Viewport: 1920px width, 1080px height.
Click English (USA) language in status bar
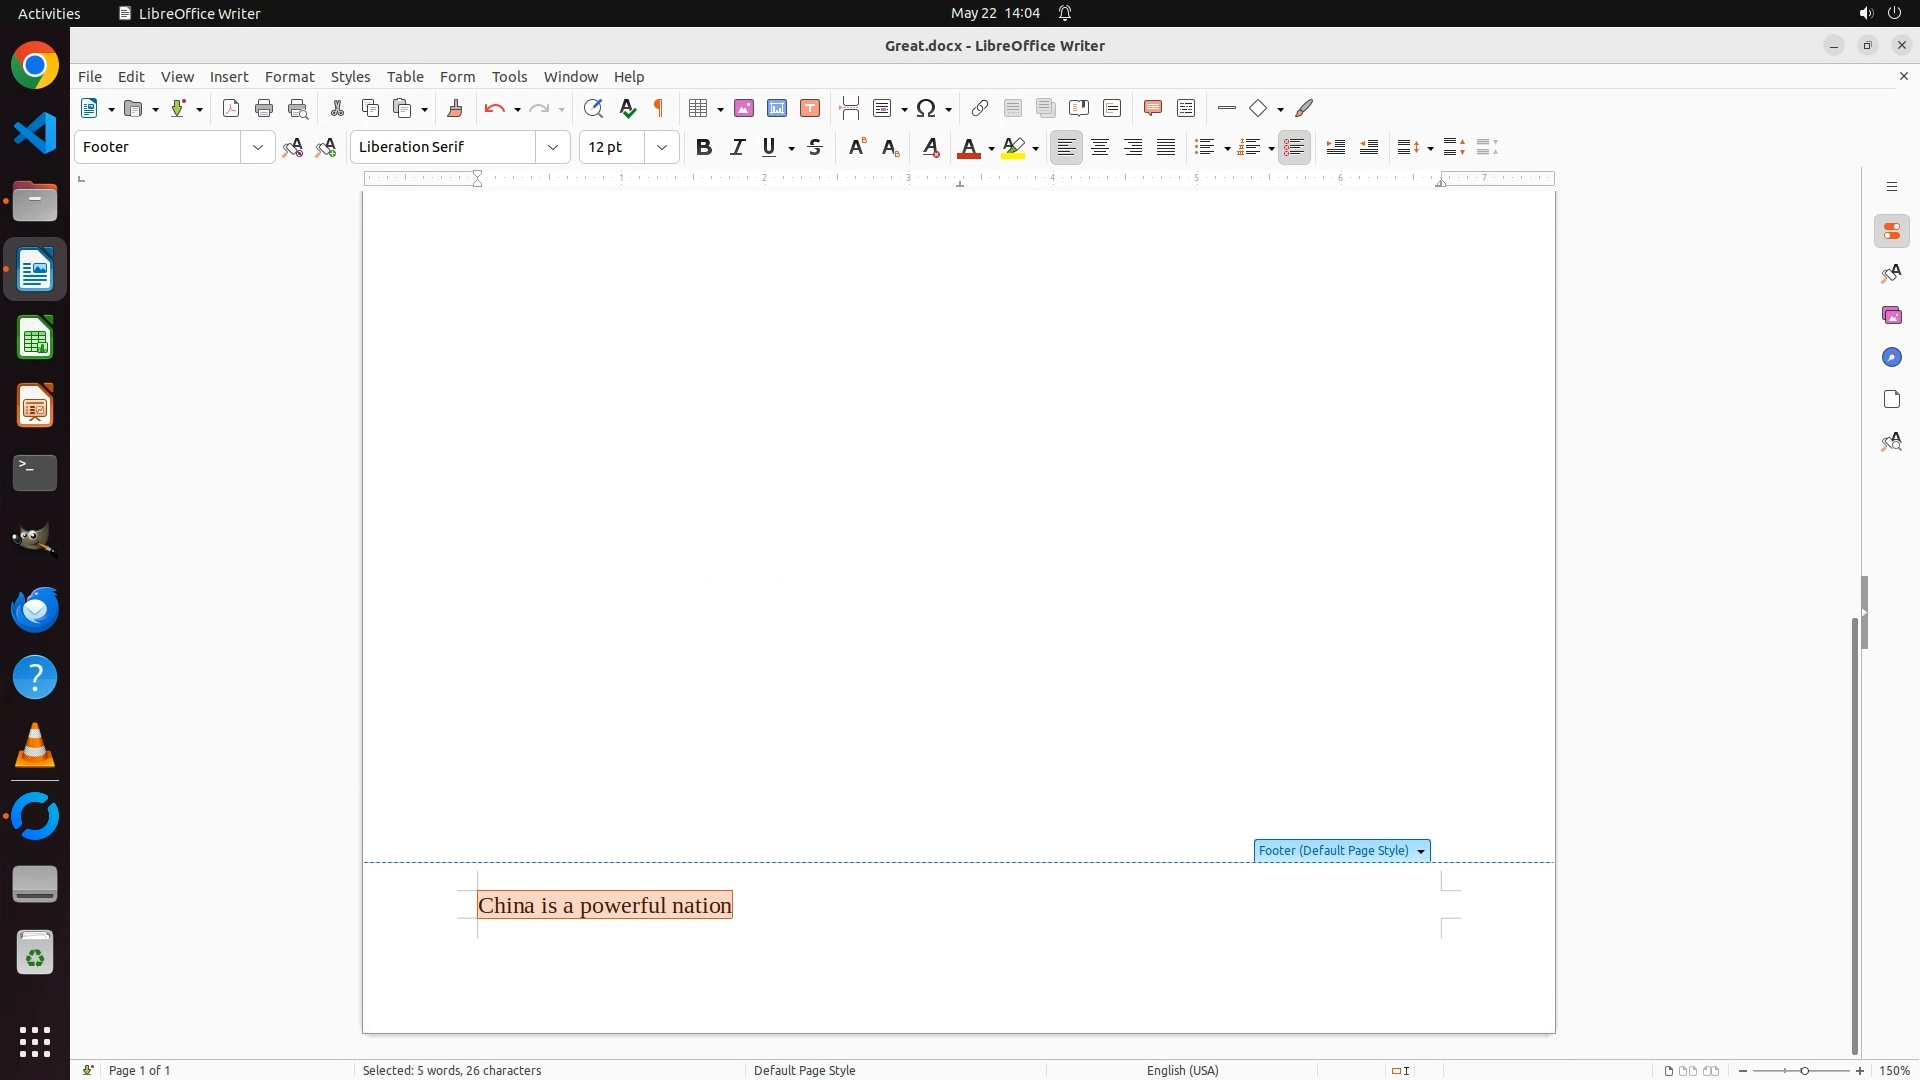pyautogui.click(x=1182, y=1070)
